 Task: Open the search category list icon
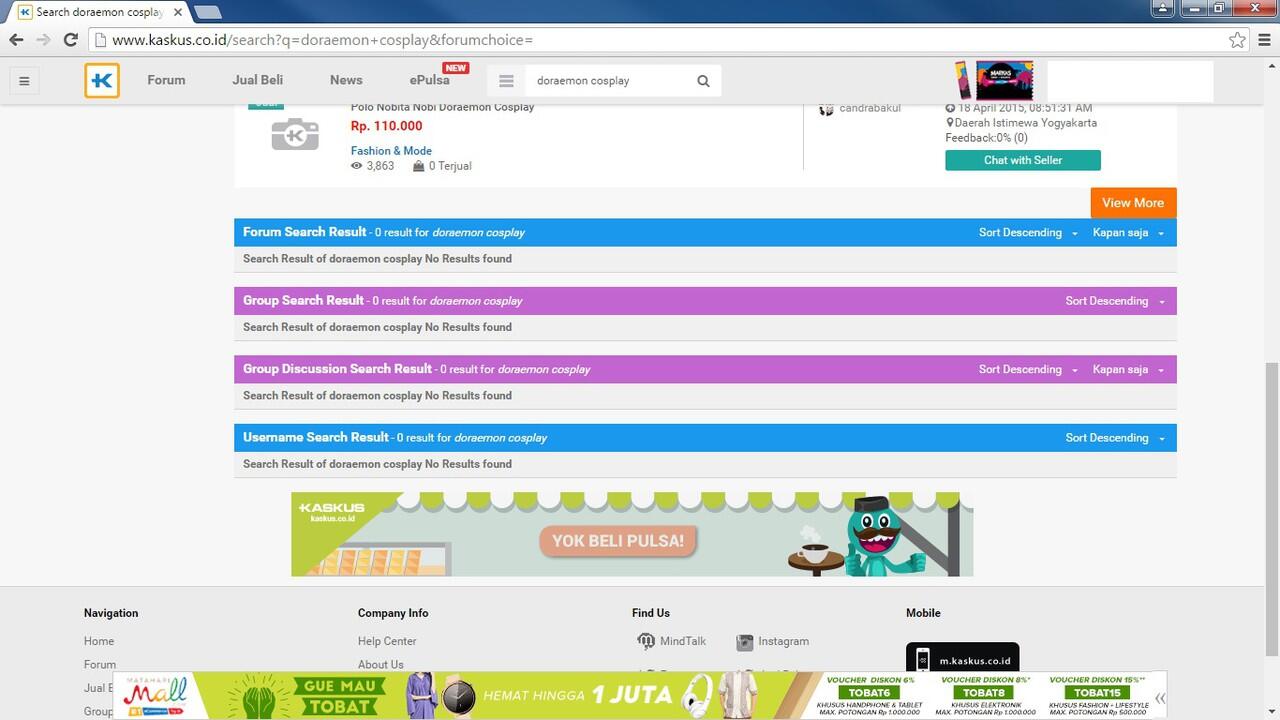coord(506,81)
